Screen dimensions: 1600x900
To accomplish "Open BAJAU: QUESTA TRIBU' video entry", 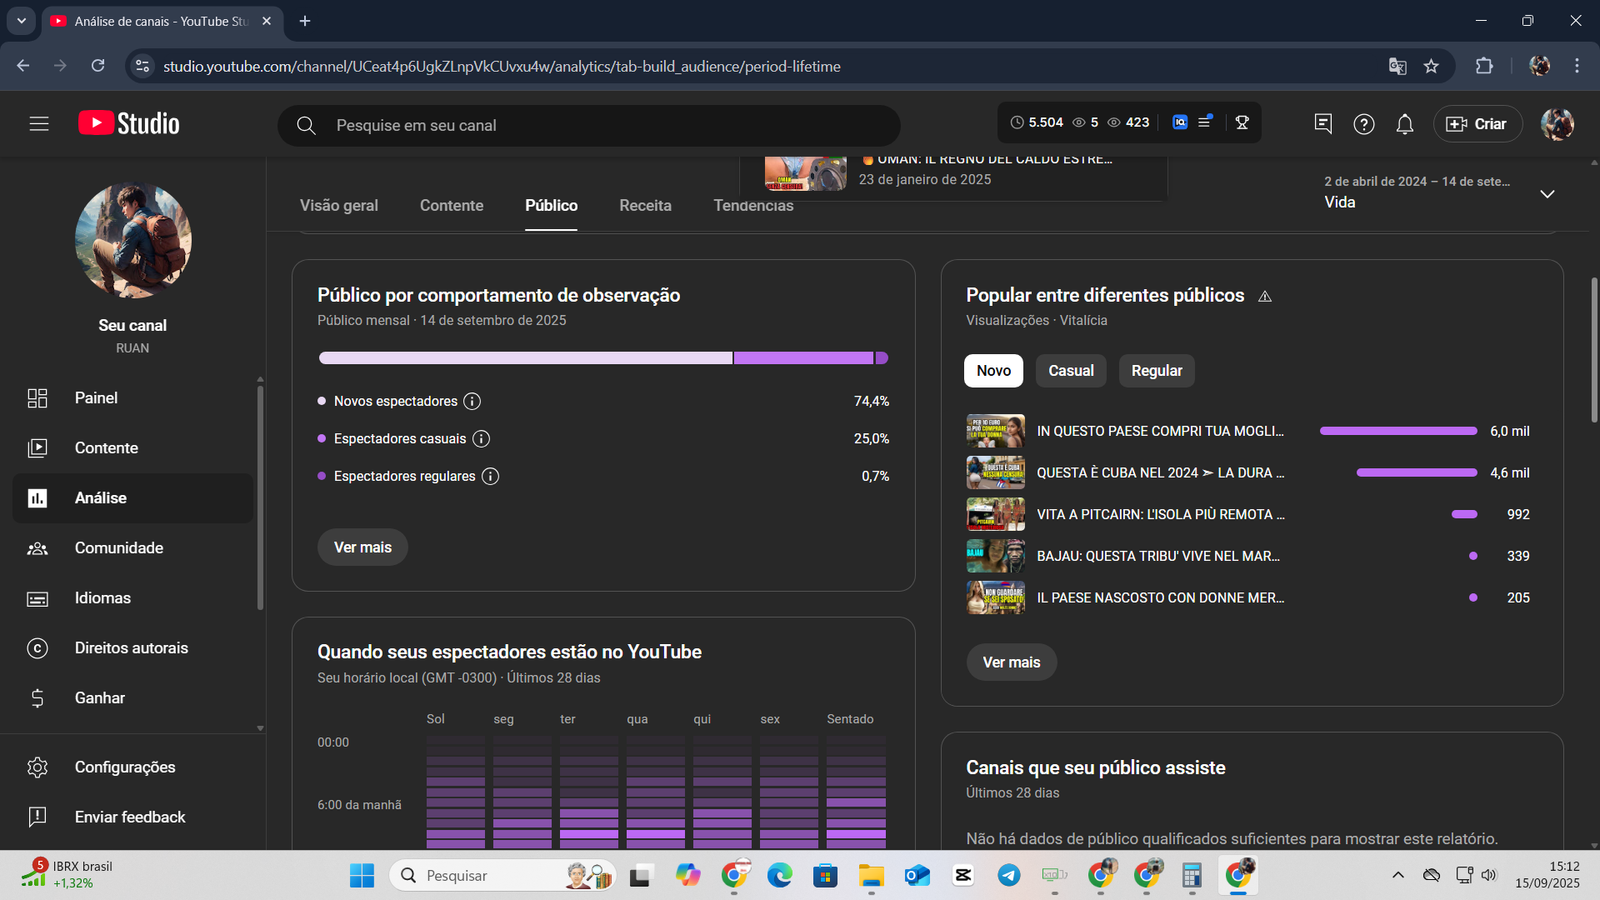I will coord(1158,556).
